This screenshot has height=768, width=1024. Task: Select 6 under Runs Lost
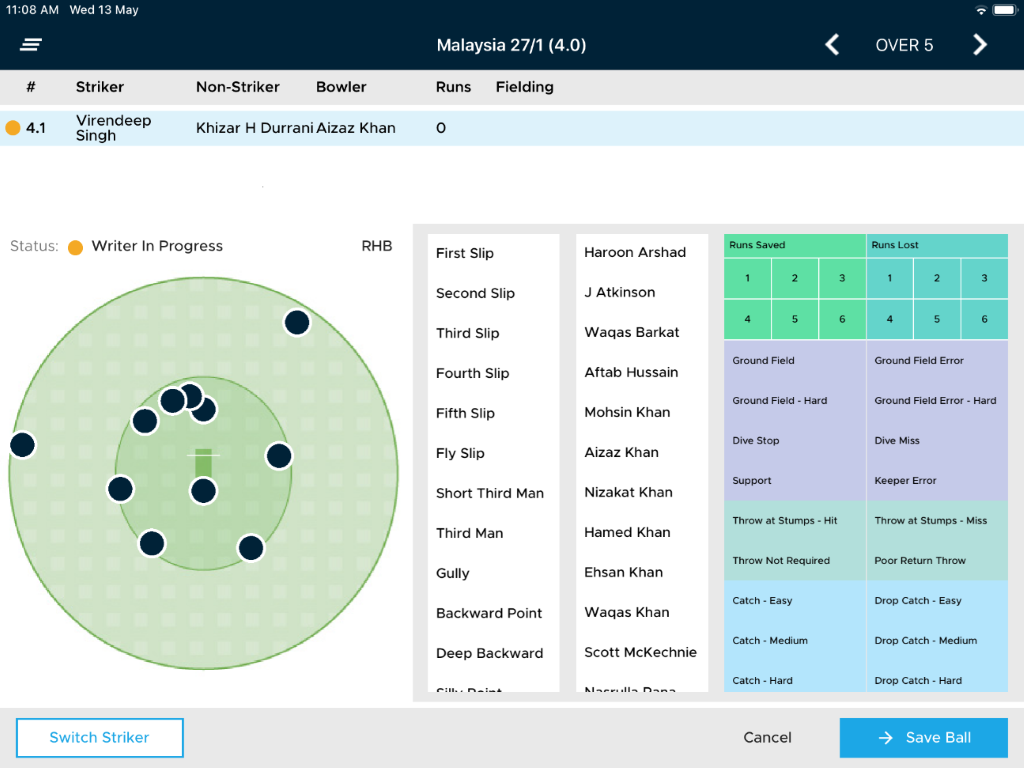[x=984, y=320]
